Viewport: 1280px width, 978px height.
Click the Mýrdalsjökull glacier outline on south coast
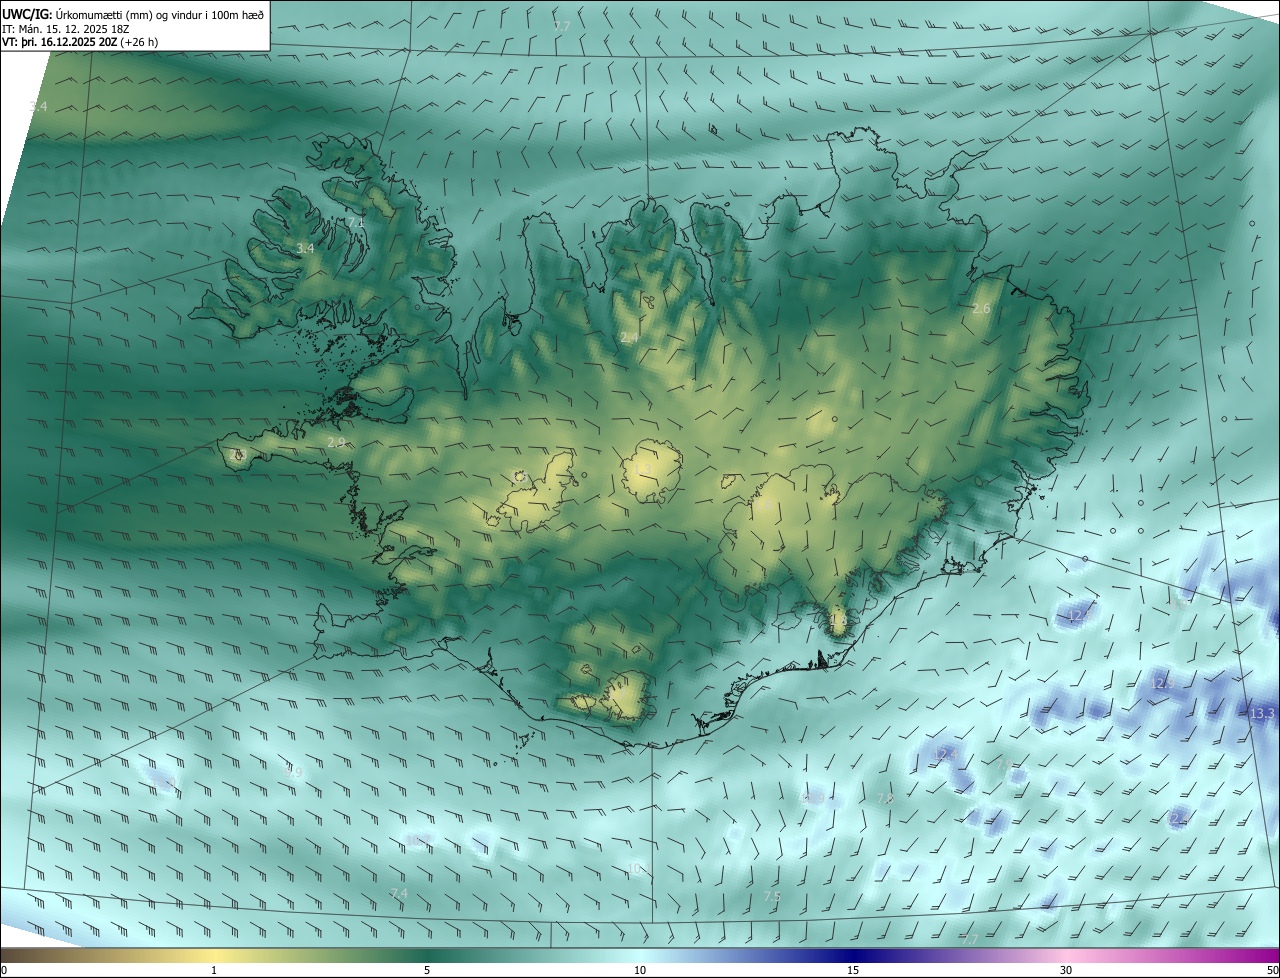(x=628, y=695)
